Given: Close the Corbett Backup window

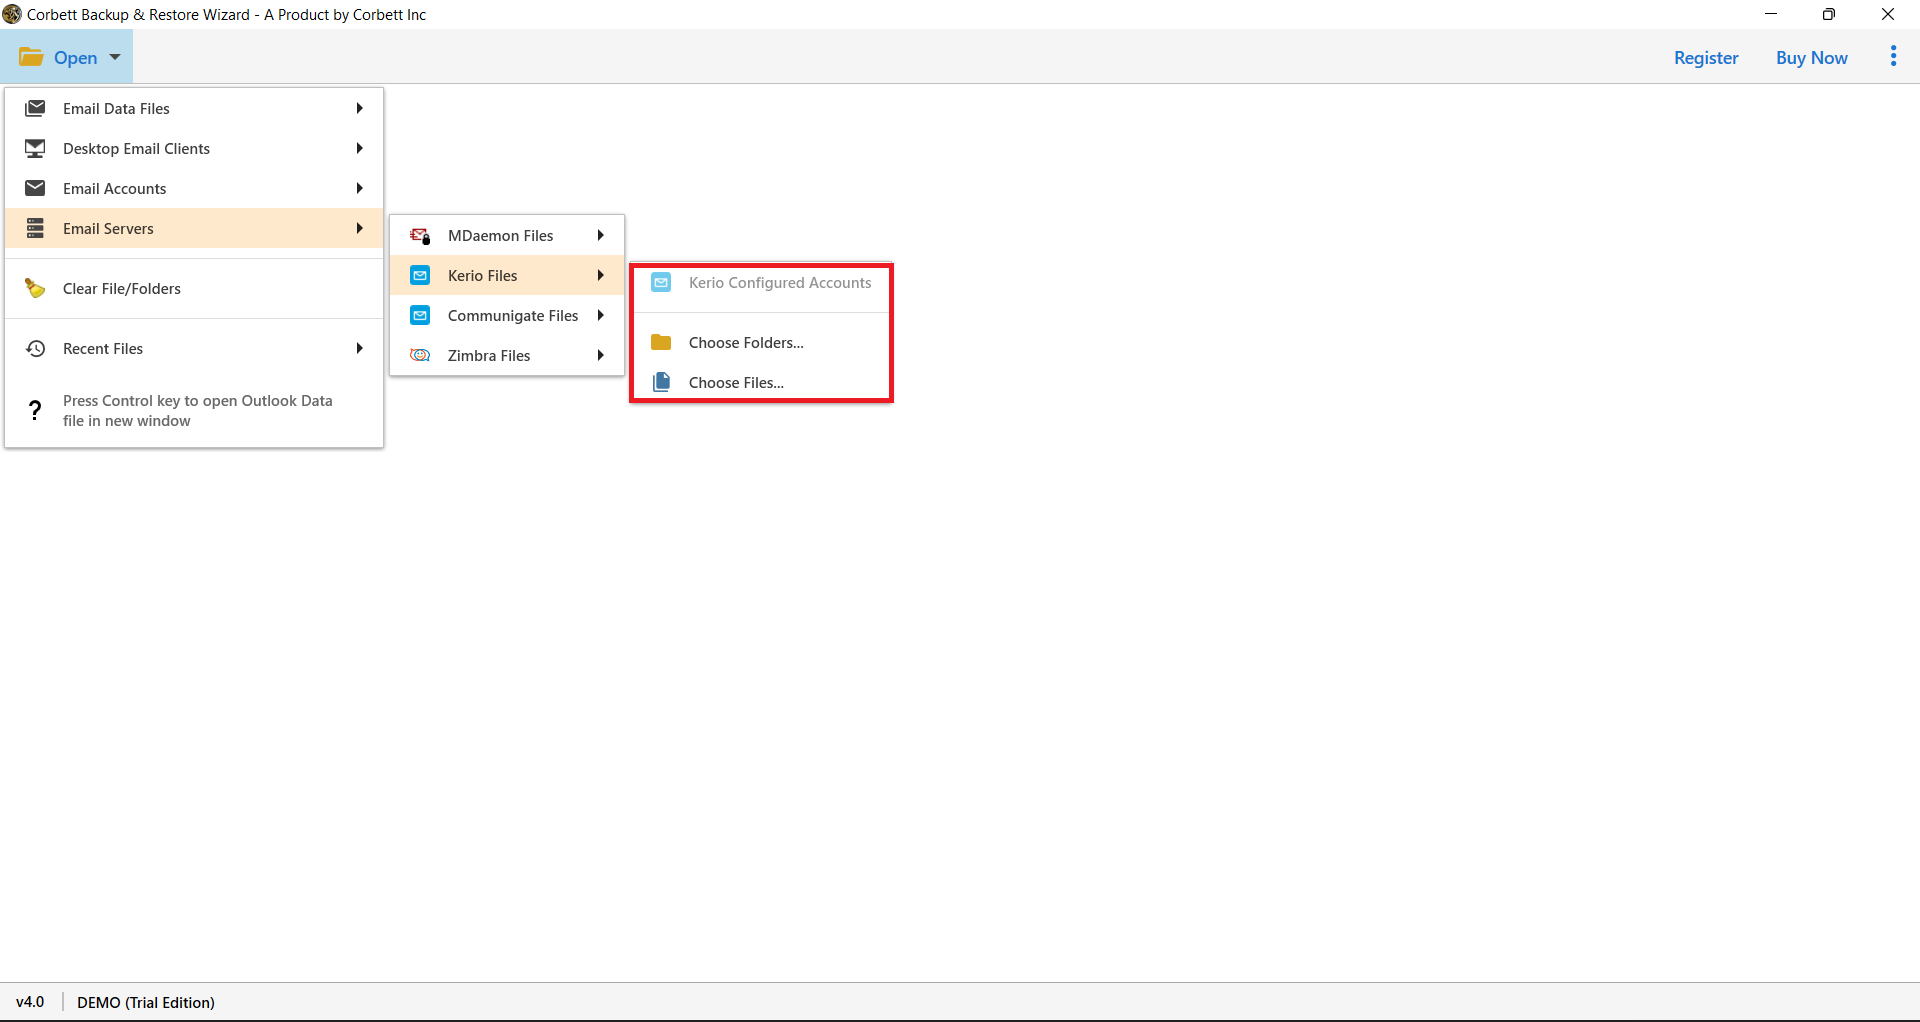Looking at the screenshot, I should coord(1888,14).
